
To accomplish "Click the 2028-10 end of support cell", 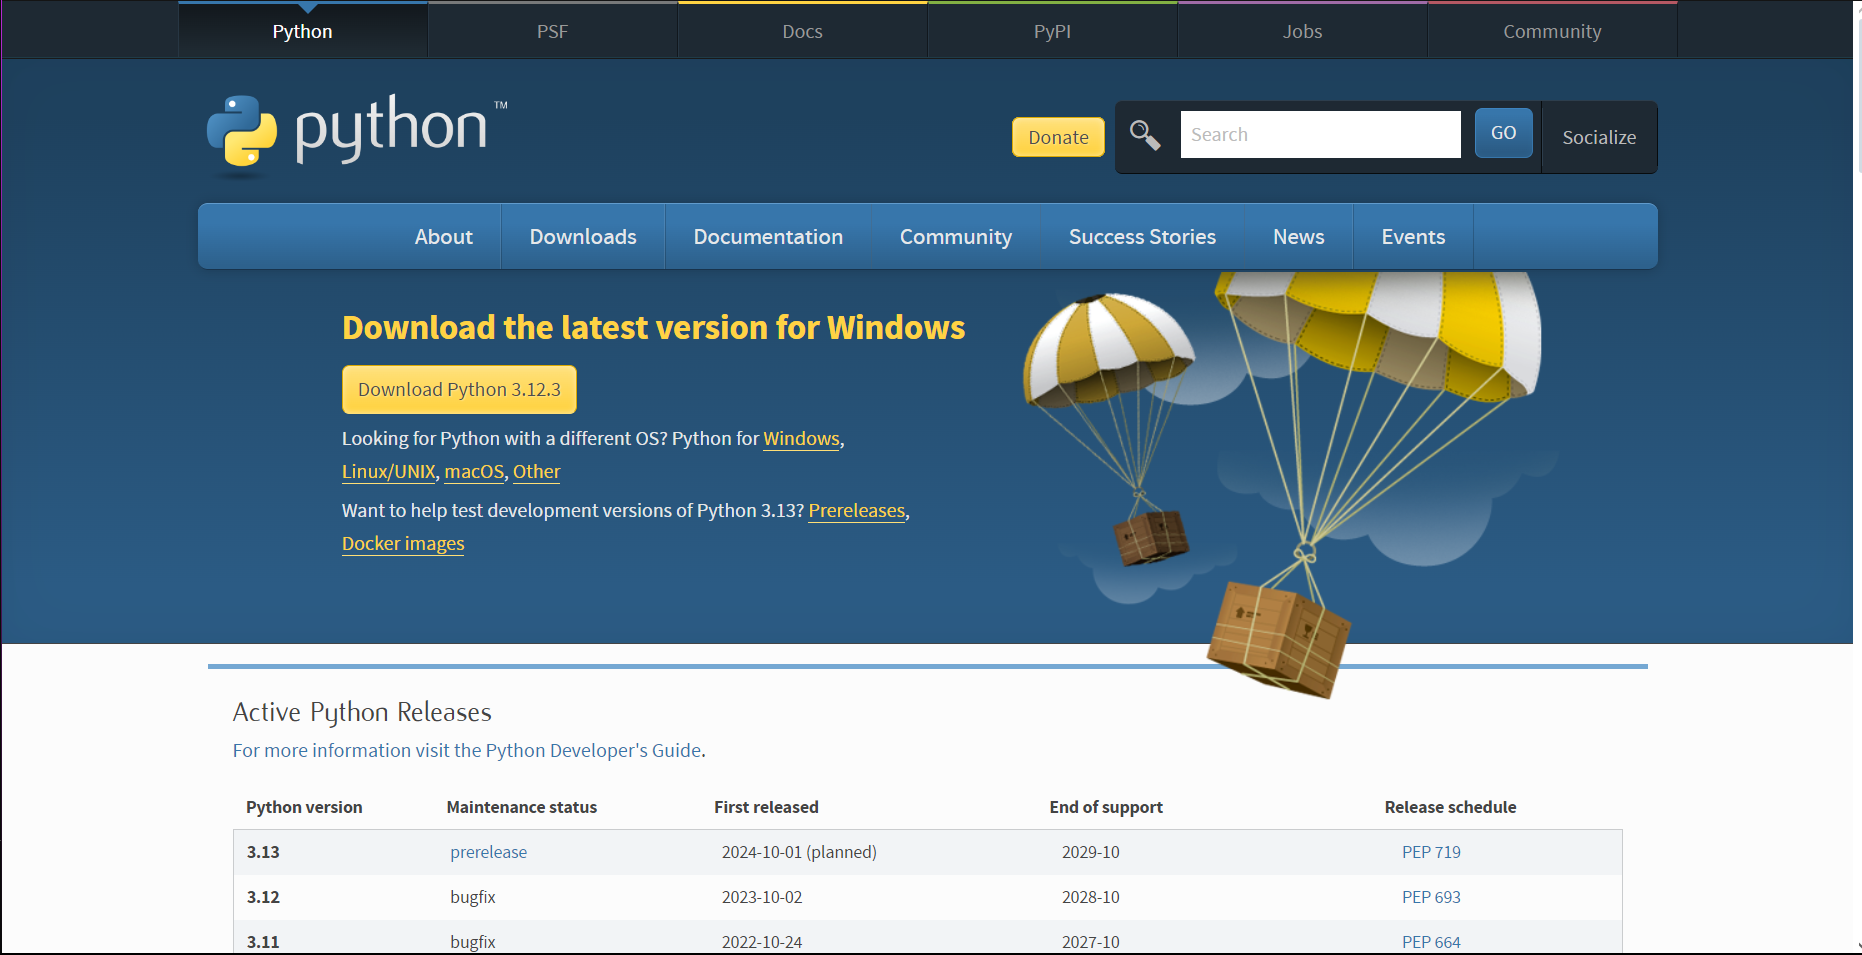I will 1090,897.
